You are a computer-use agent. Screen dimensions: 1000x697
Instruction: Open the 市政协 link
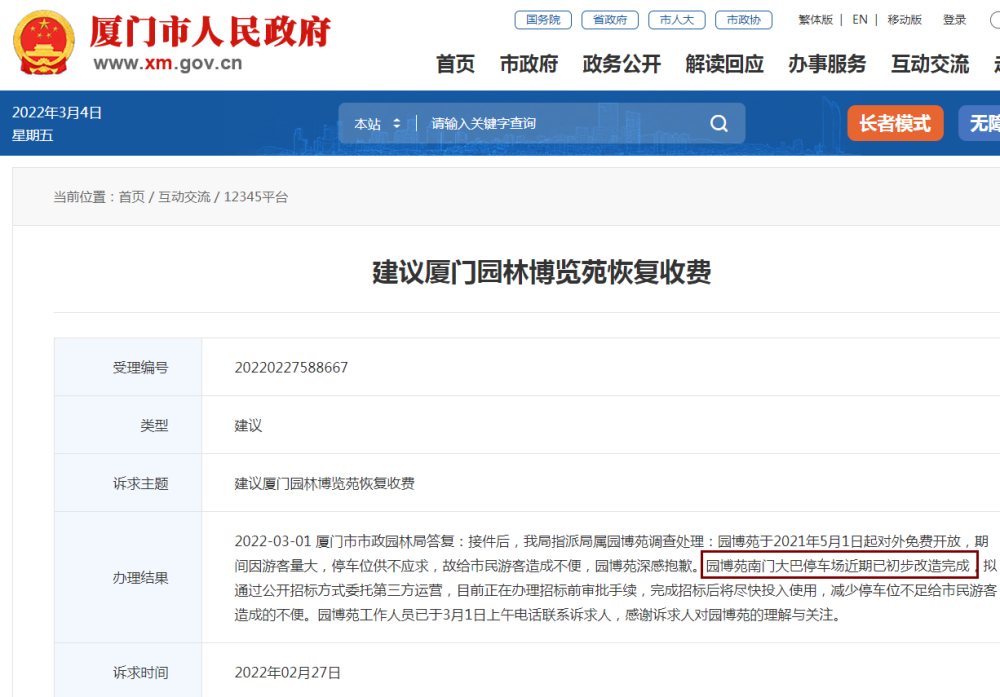click(744, 20)
